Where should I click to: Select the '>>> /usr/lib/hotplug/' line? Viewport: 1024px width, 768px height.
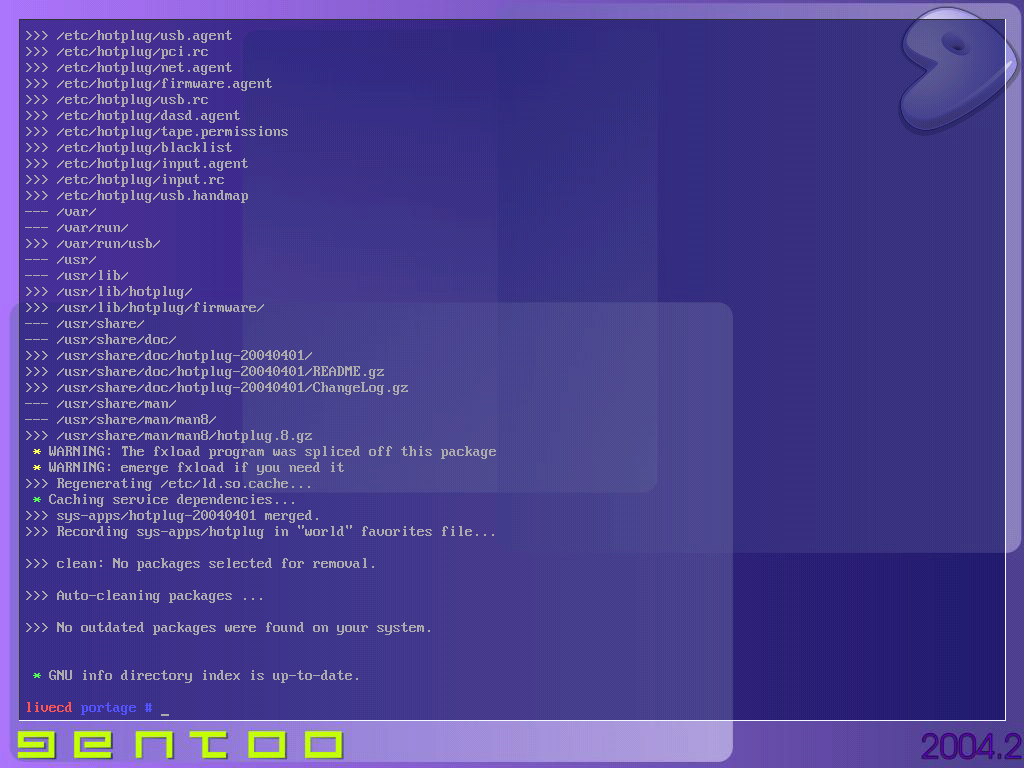pyautogui.click(x=108, y=292)
